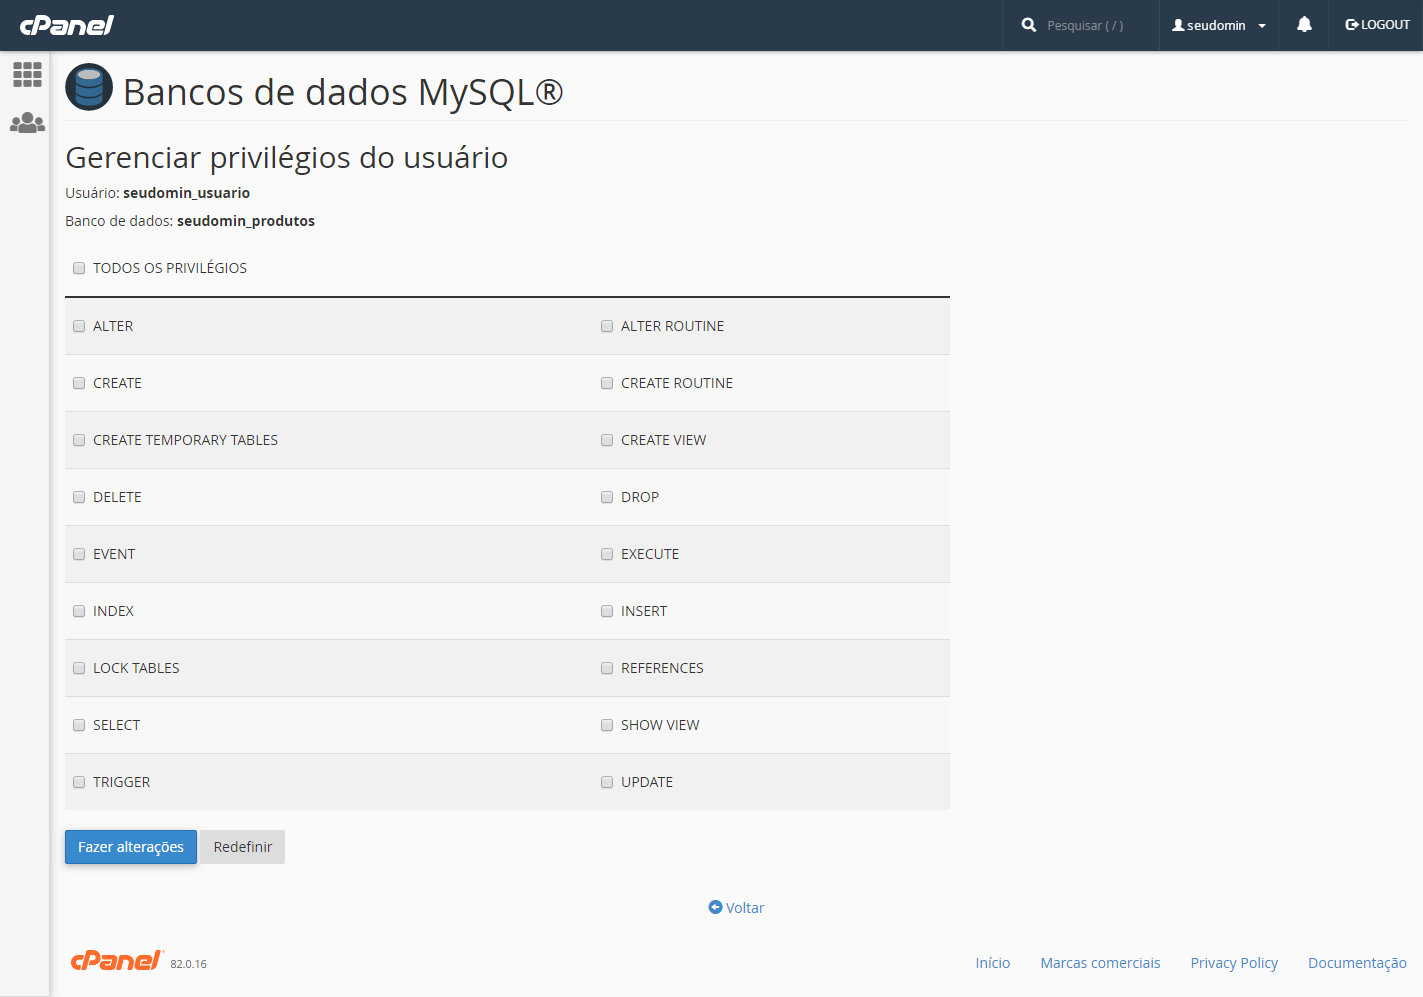Click the MySQL database icon beside title

(x=89, y=87)
